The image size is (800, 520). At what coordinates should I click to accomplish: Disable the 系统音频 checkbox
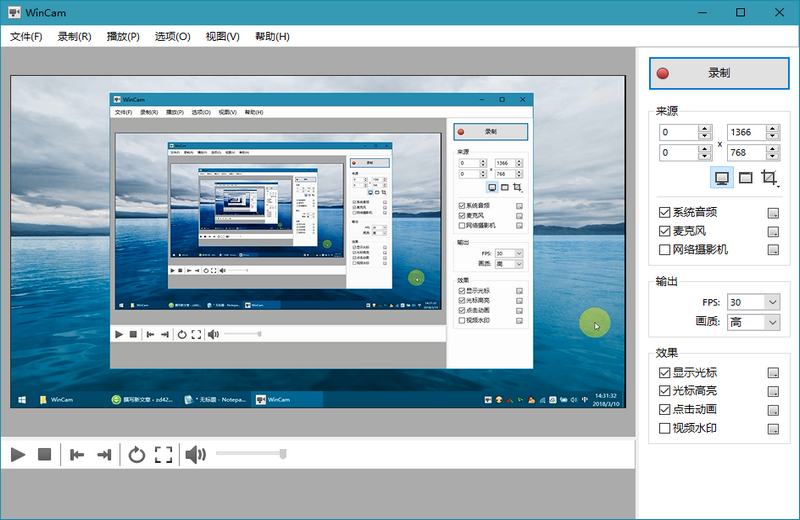coord(665,212)
